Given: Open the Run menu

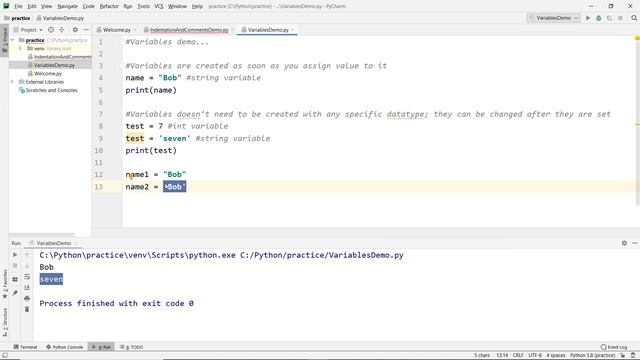Looking at the screenshot, I should pos(128,6).
